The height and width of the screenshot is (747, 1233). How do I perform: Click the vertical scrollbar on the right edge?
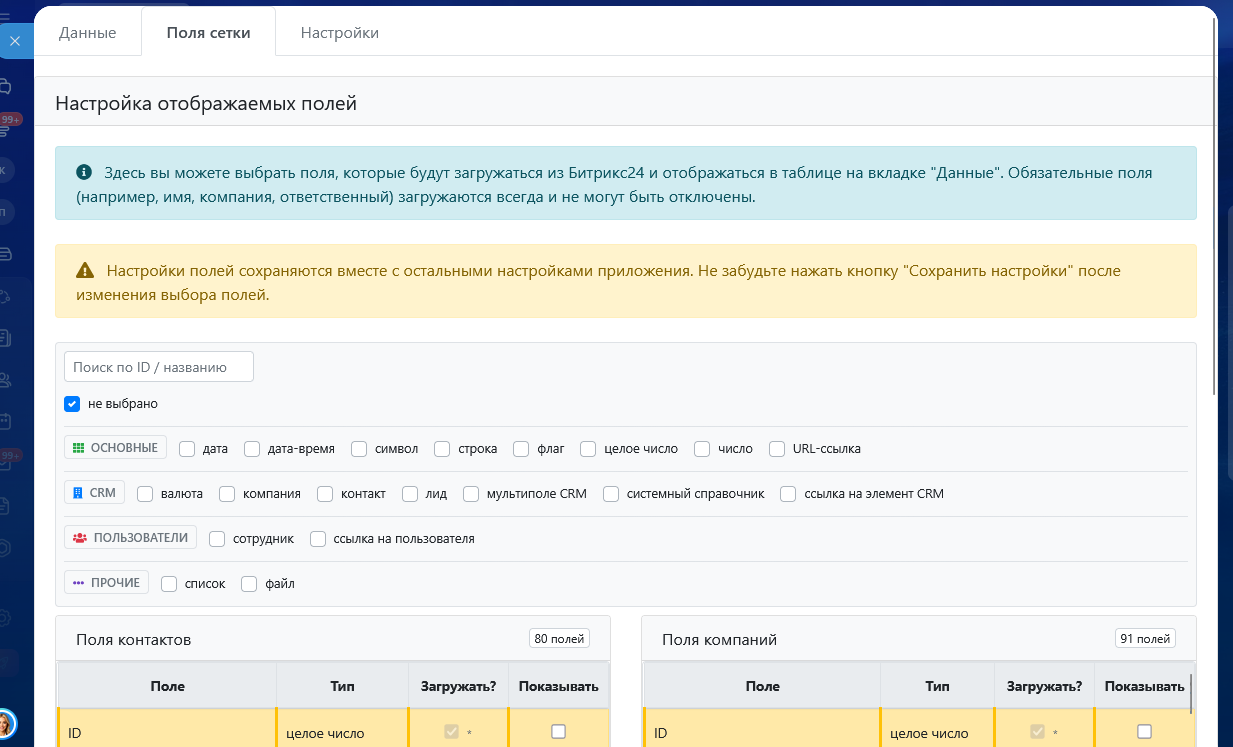[1215, 200]
